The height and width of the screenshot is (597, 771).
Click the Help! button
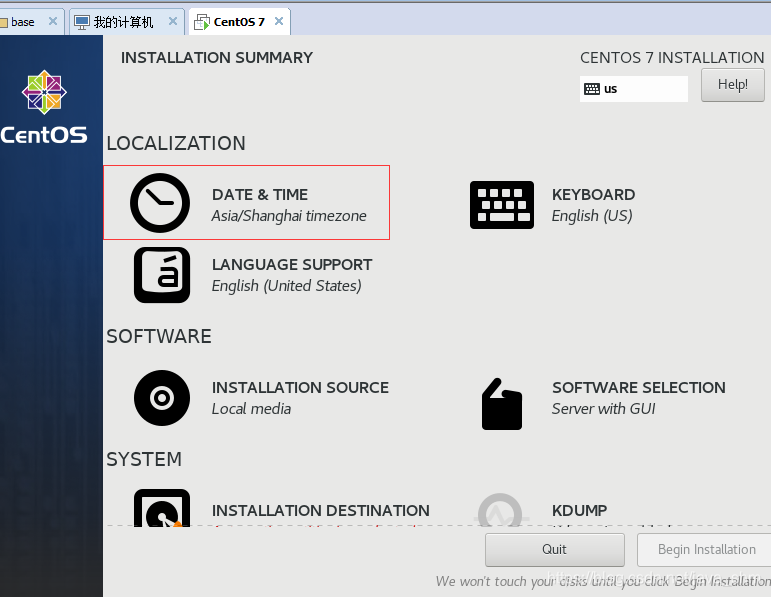click(x=733, y=85)
